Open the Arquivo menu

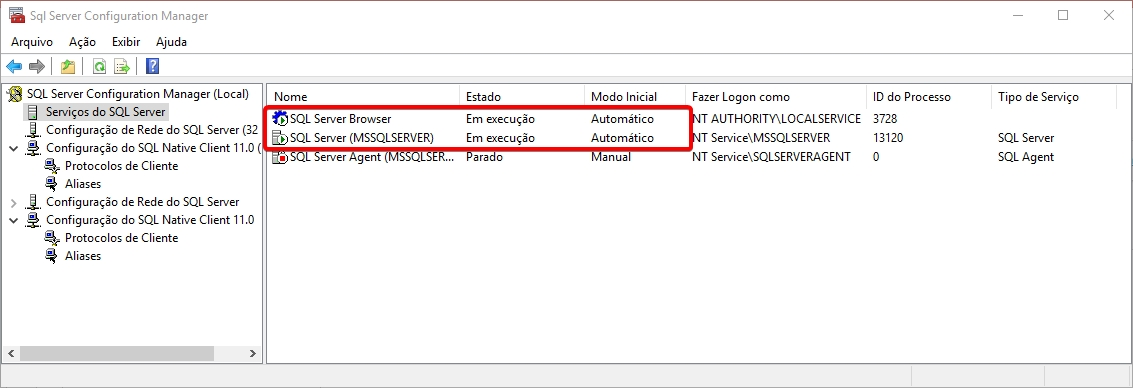[32, 42]
